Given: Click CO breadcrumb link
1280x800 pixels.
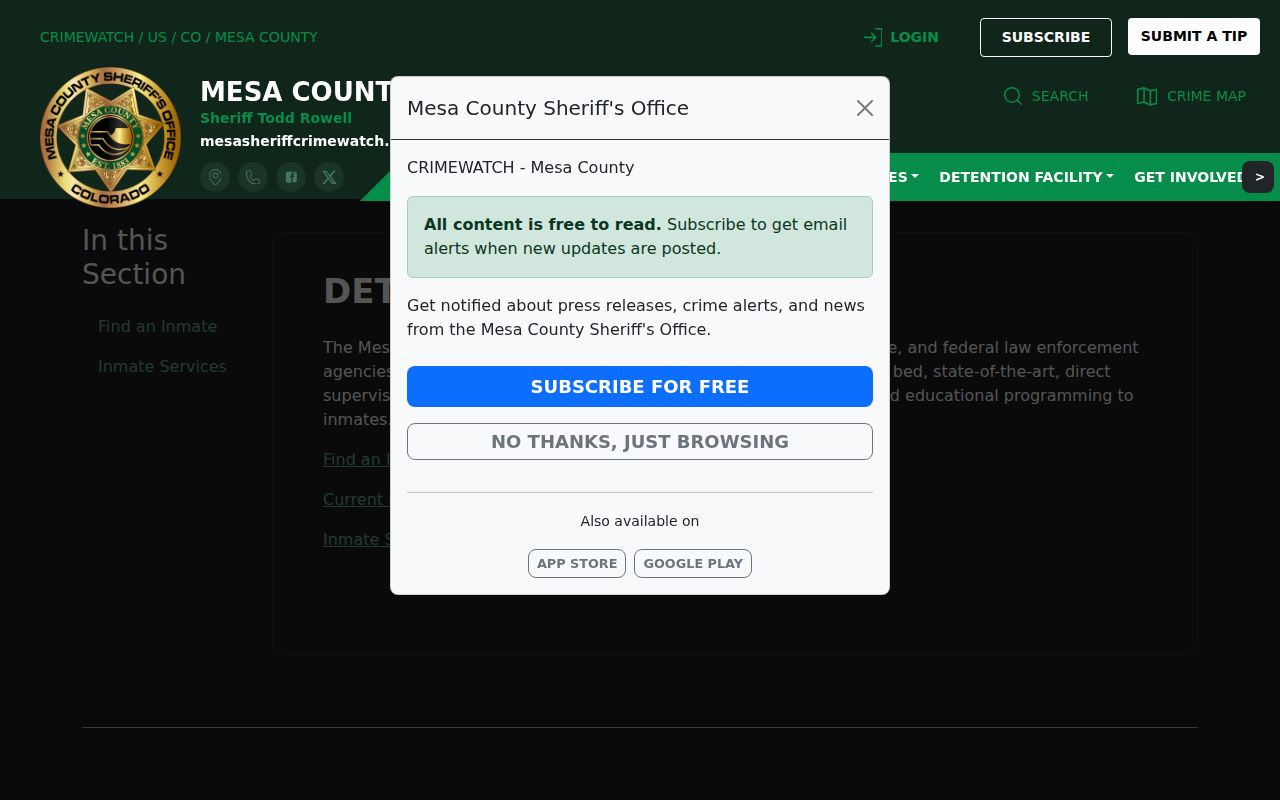Looking at the screenshot, I should tap(190, 37).
